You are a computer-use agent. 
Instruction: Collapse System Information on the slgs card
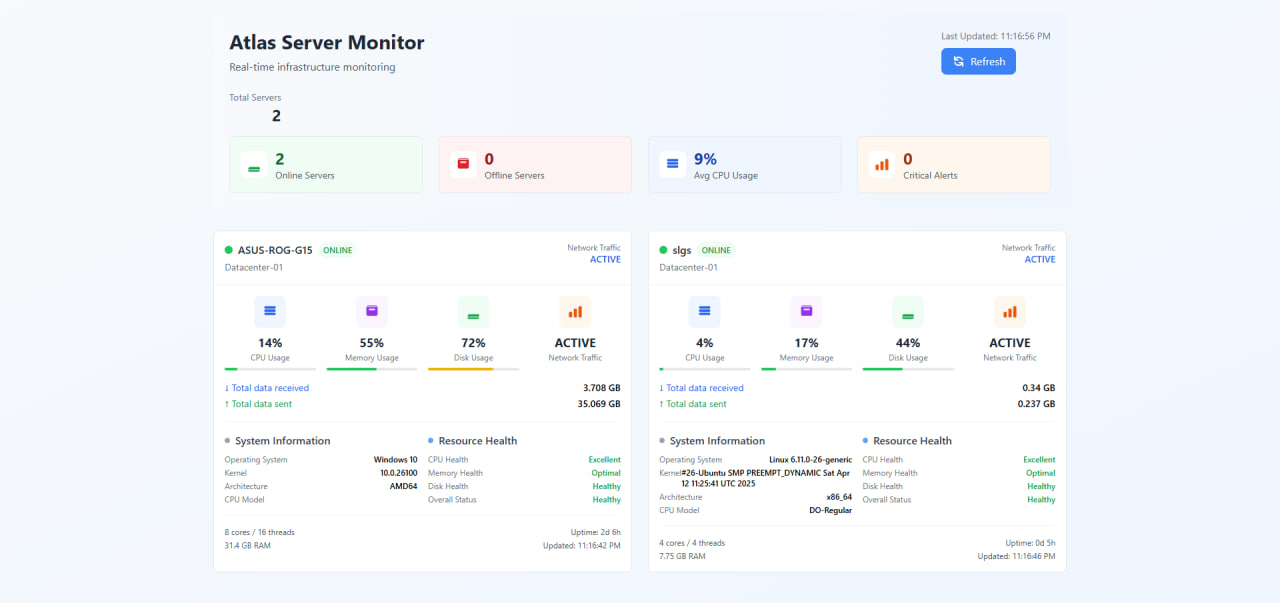click(x=717, y=440)
